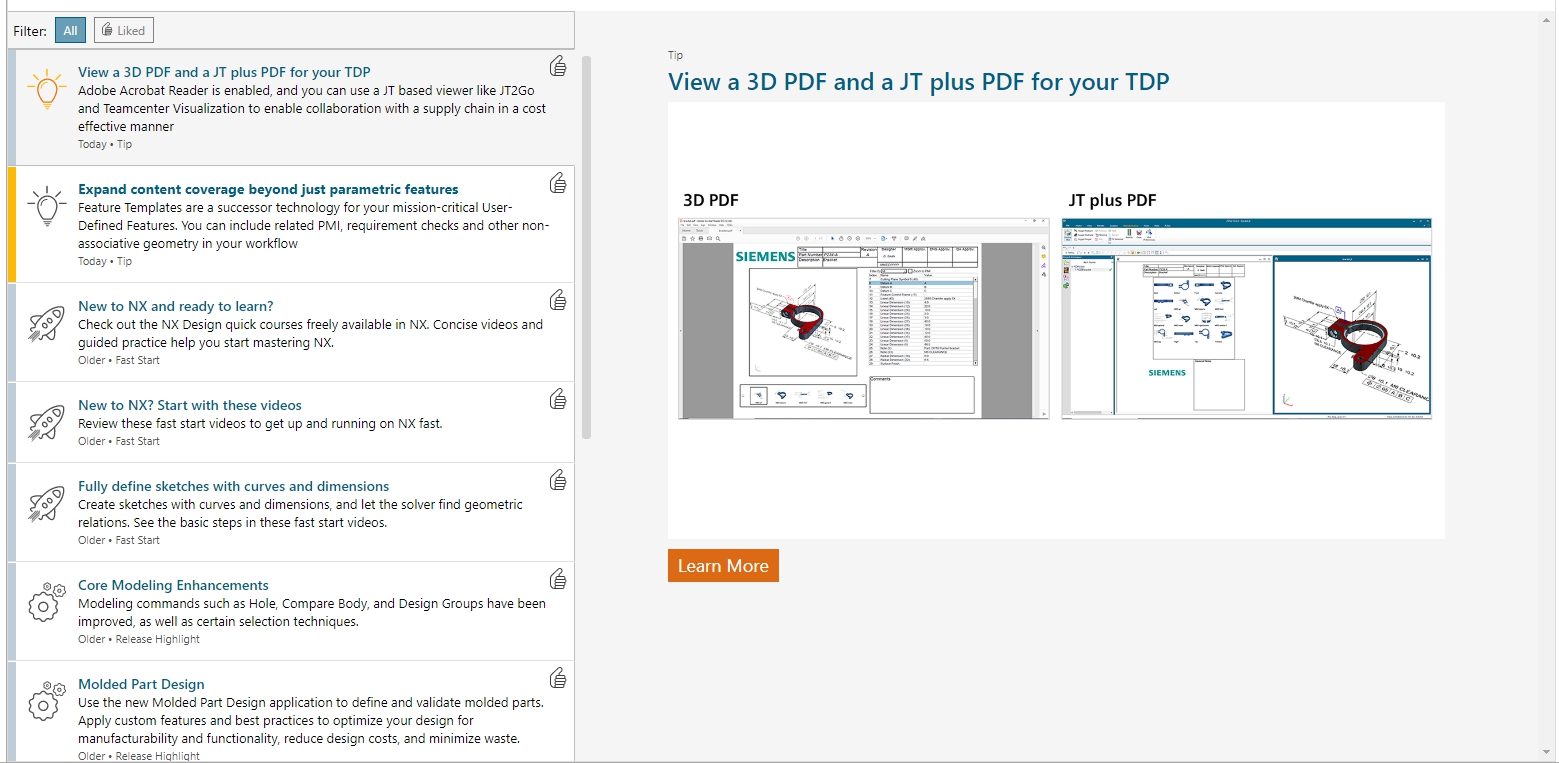Click 'Older • Release Highlight' under Core Modeling

(139, 639)
